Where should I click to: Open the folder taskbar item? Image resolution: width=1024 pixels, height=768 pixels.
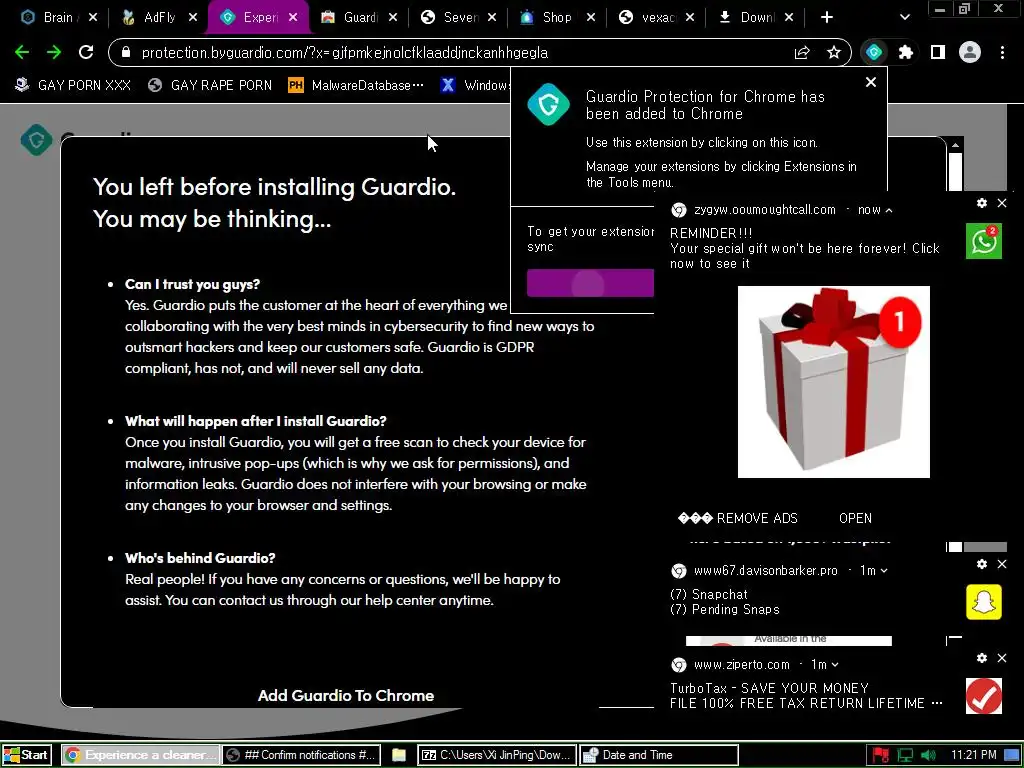tap(398, 755)
